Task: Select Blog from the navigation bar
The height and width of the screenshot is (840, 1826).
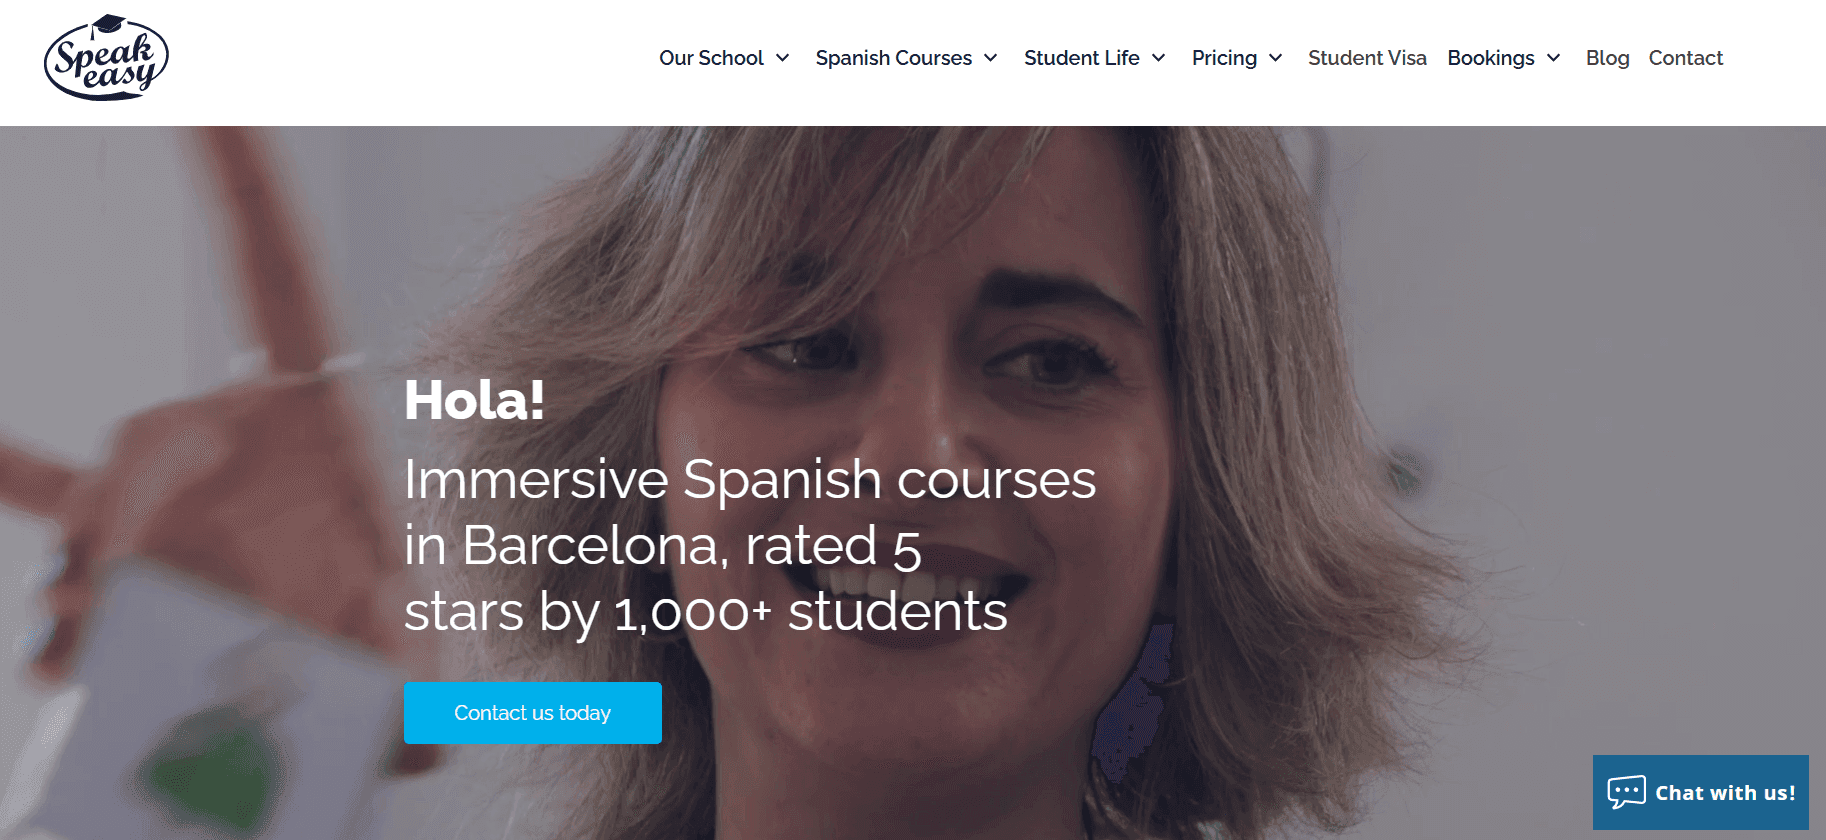Action: (1607, 58)
